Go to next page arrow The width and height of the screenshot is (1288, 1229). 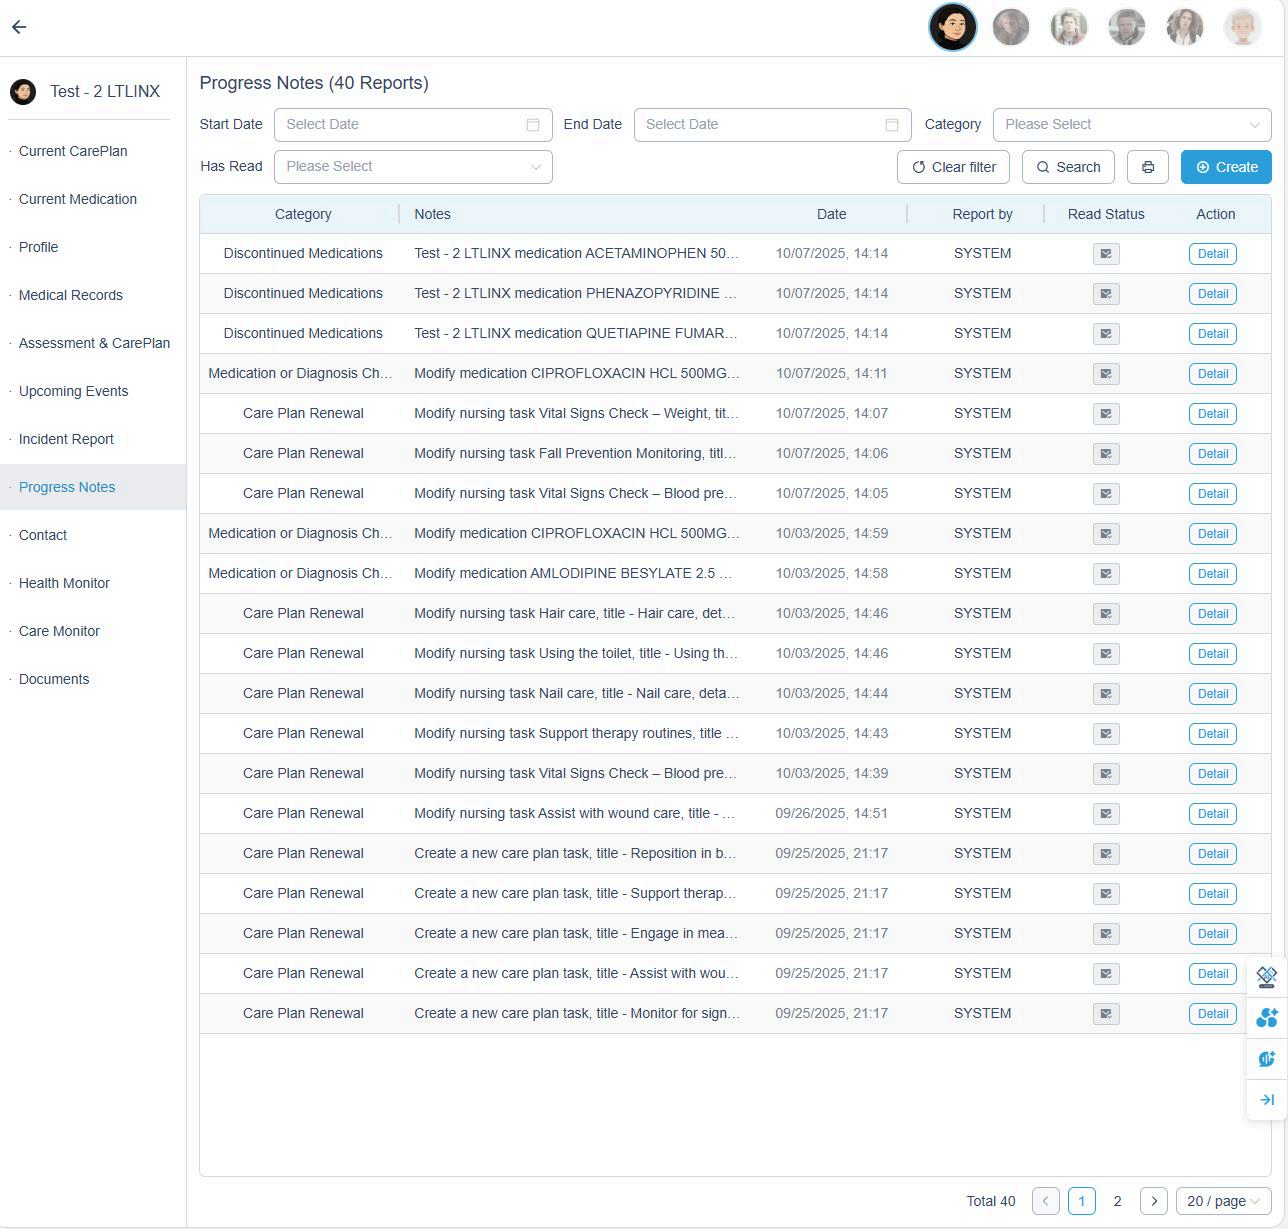click(1153, 1201)
